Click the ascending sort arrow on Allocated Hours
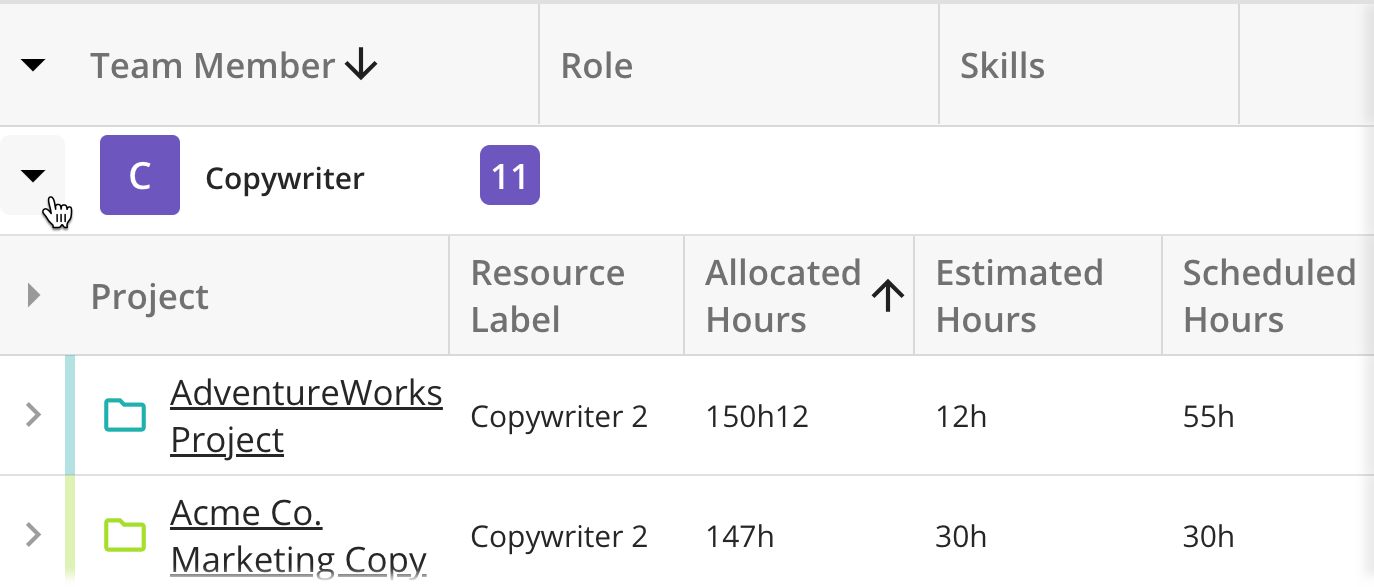 tap(886, 295)
